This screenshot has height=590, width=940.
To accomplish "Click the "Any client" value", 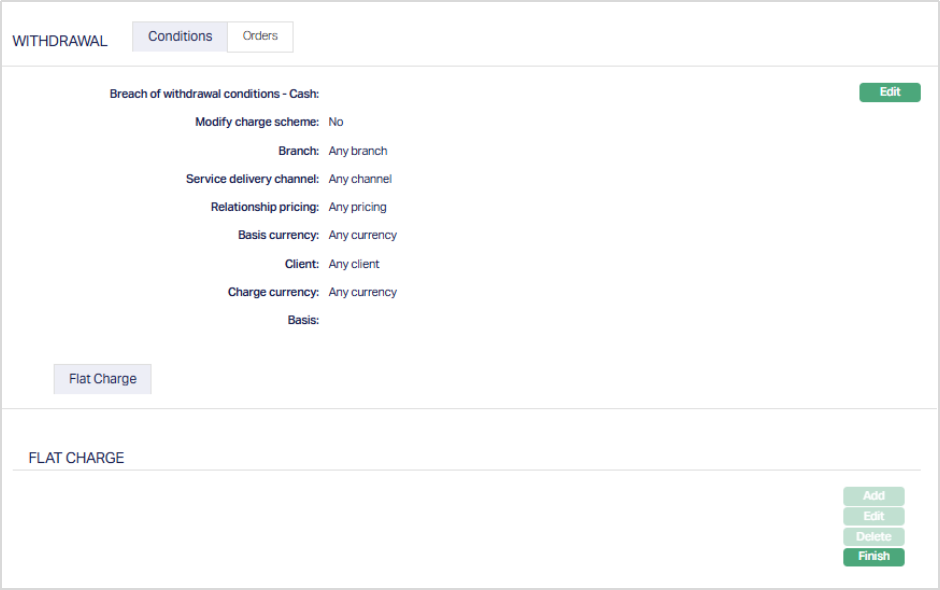I will (354, 264).
